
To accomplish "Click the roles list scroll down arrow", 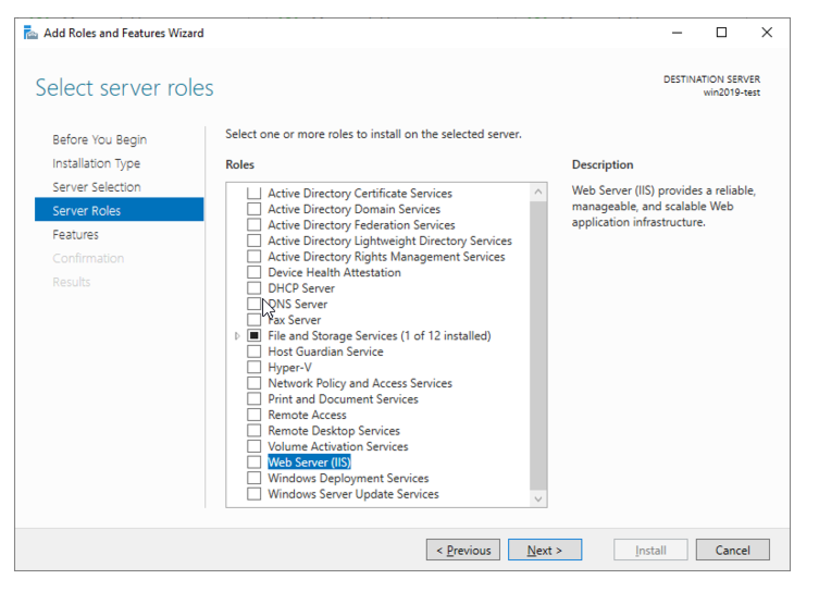I will pyautogui.click(x=538, y=499).
